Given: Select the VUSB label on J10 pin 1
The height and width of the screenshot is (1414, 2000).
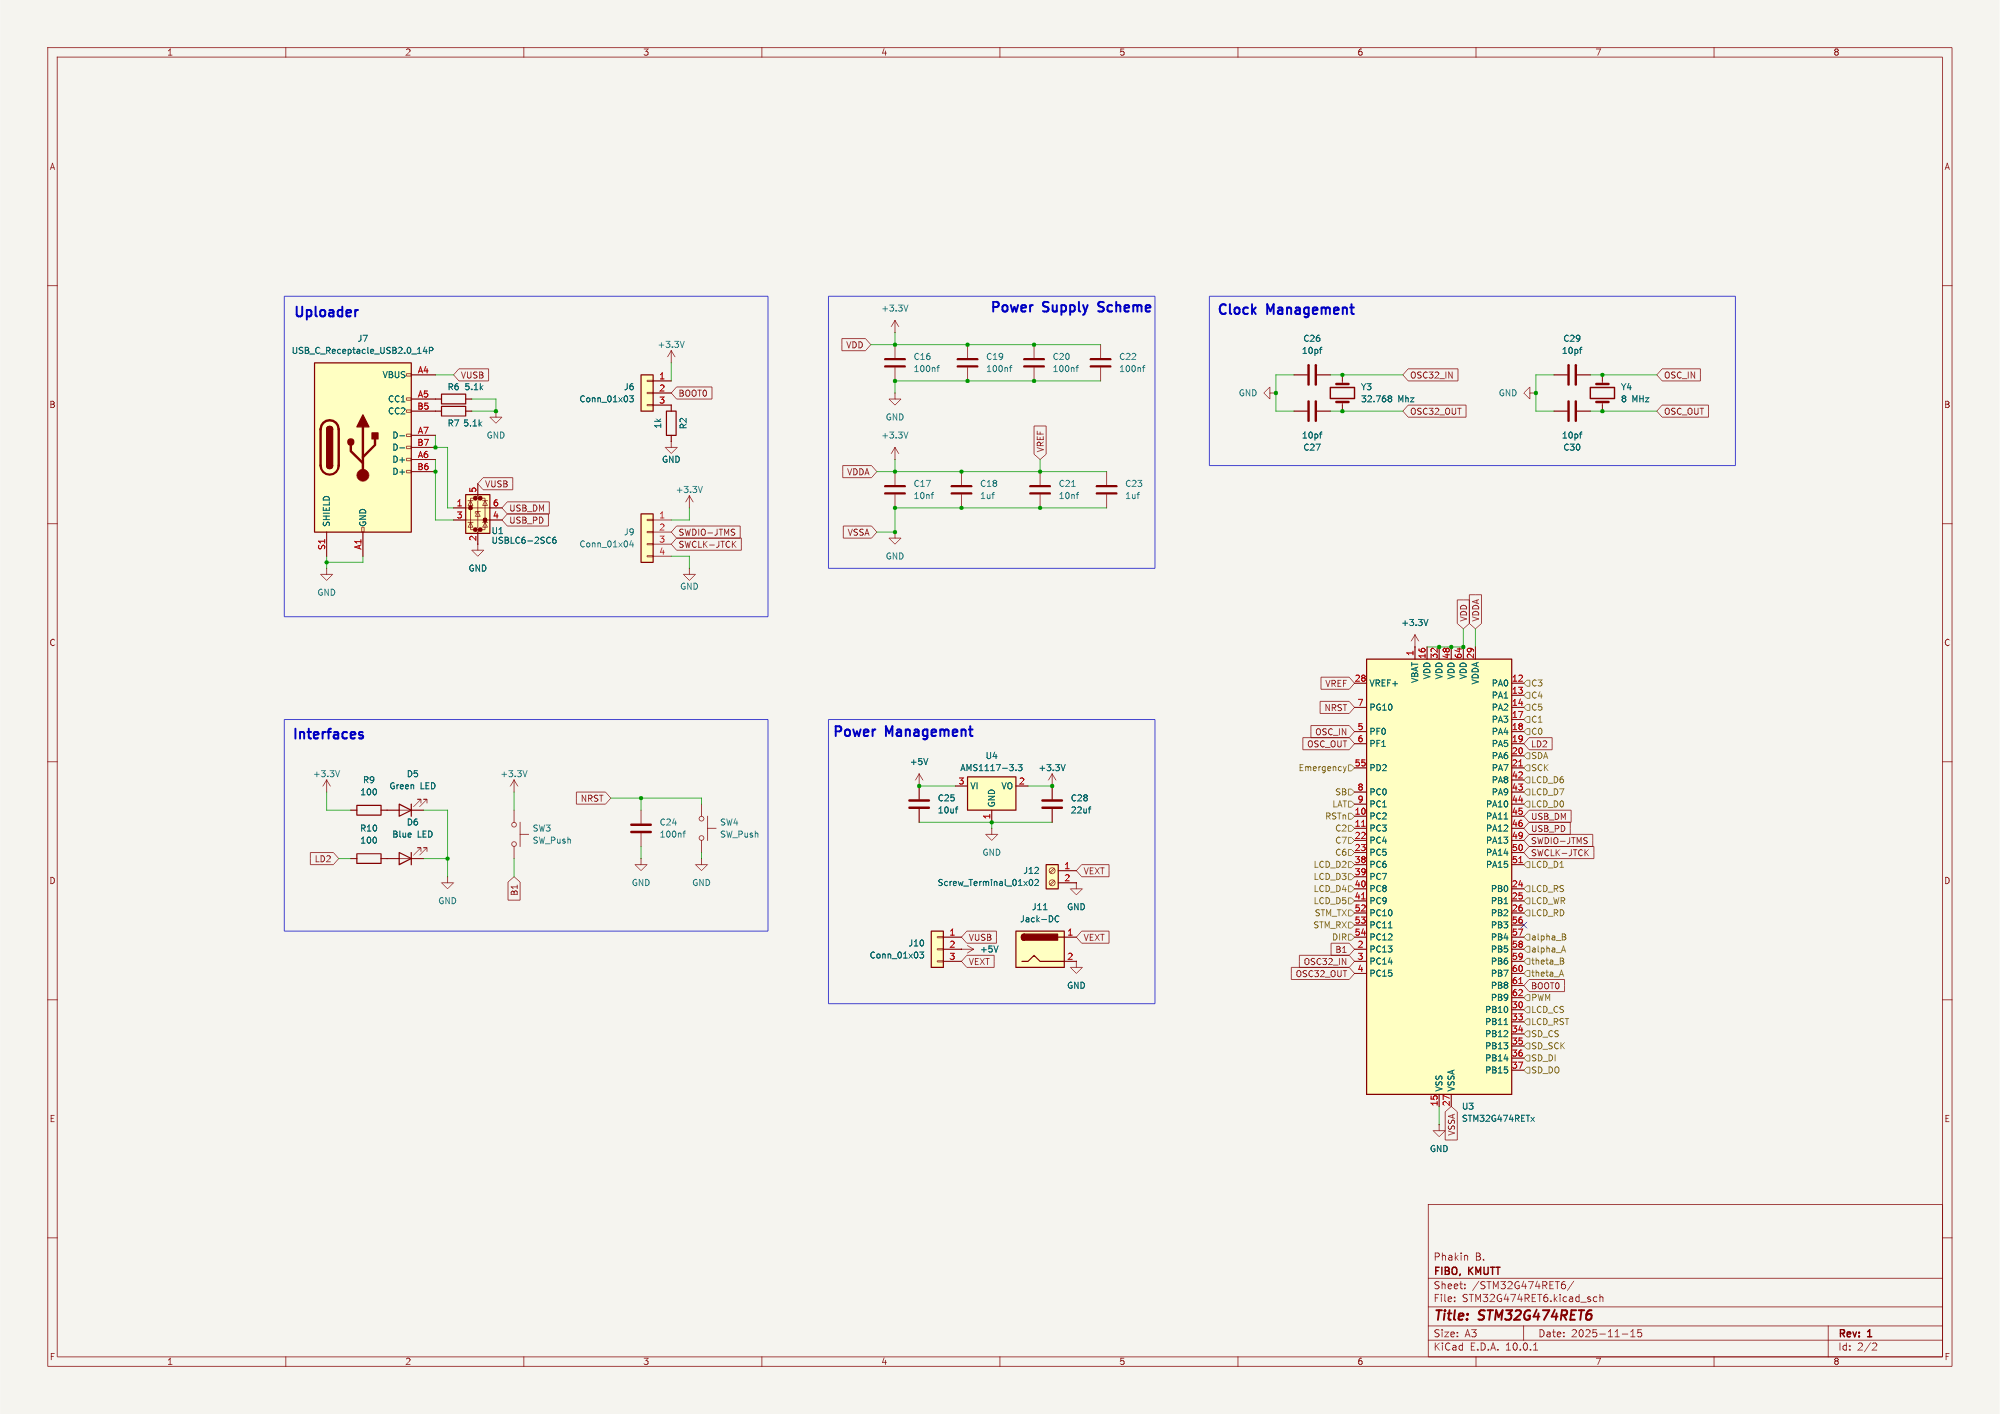Looking at the screenshot, I should pos(979,937).
